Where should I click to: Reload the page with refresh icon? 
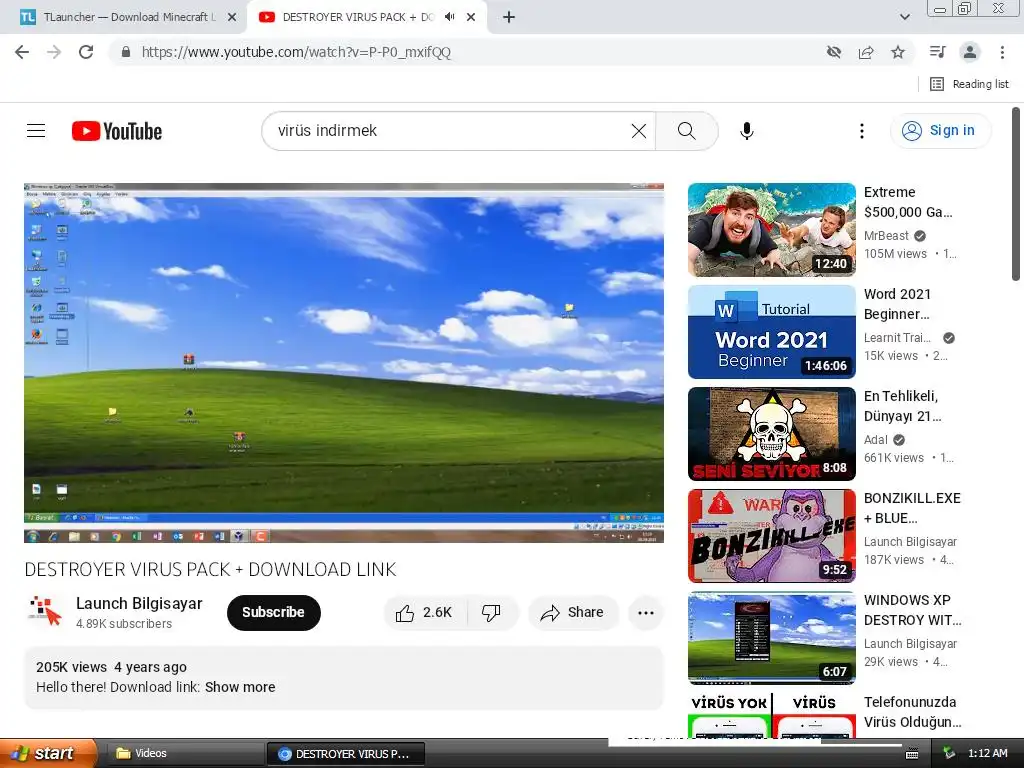(x=86, y=52)
